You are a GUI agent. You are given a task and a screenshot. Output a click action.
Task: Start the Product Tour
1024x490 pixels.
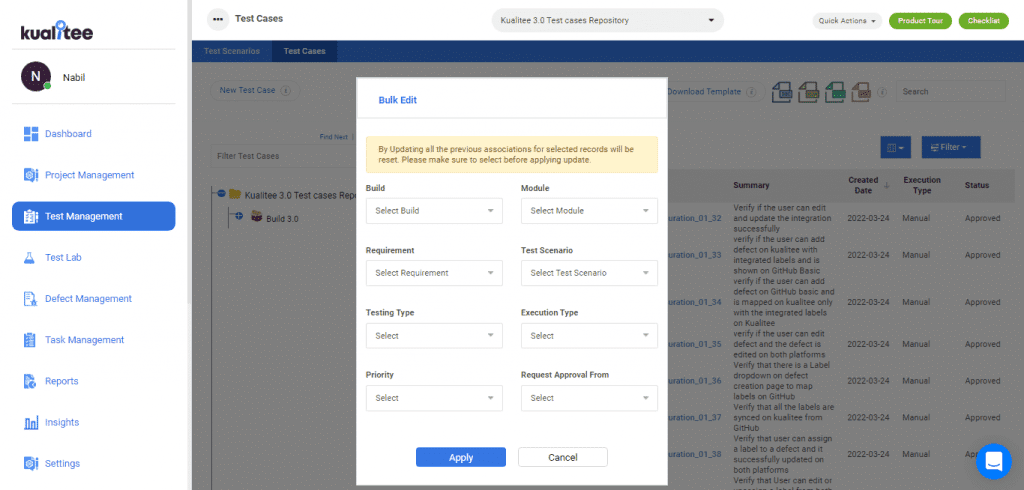click(920, 21)
